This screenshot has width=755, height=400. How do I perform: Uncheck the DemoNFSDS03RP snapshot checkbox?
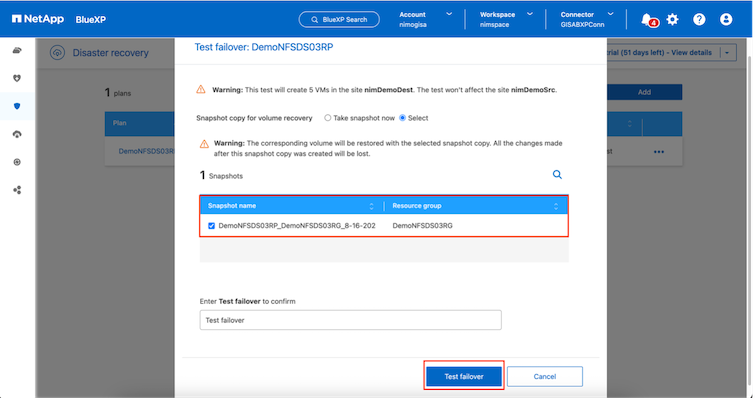[x=211, y=226]
